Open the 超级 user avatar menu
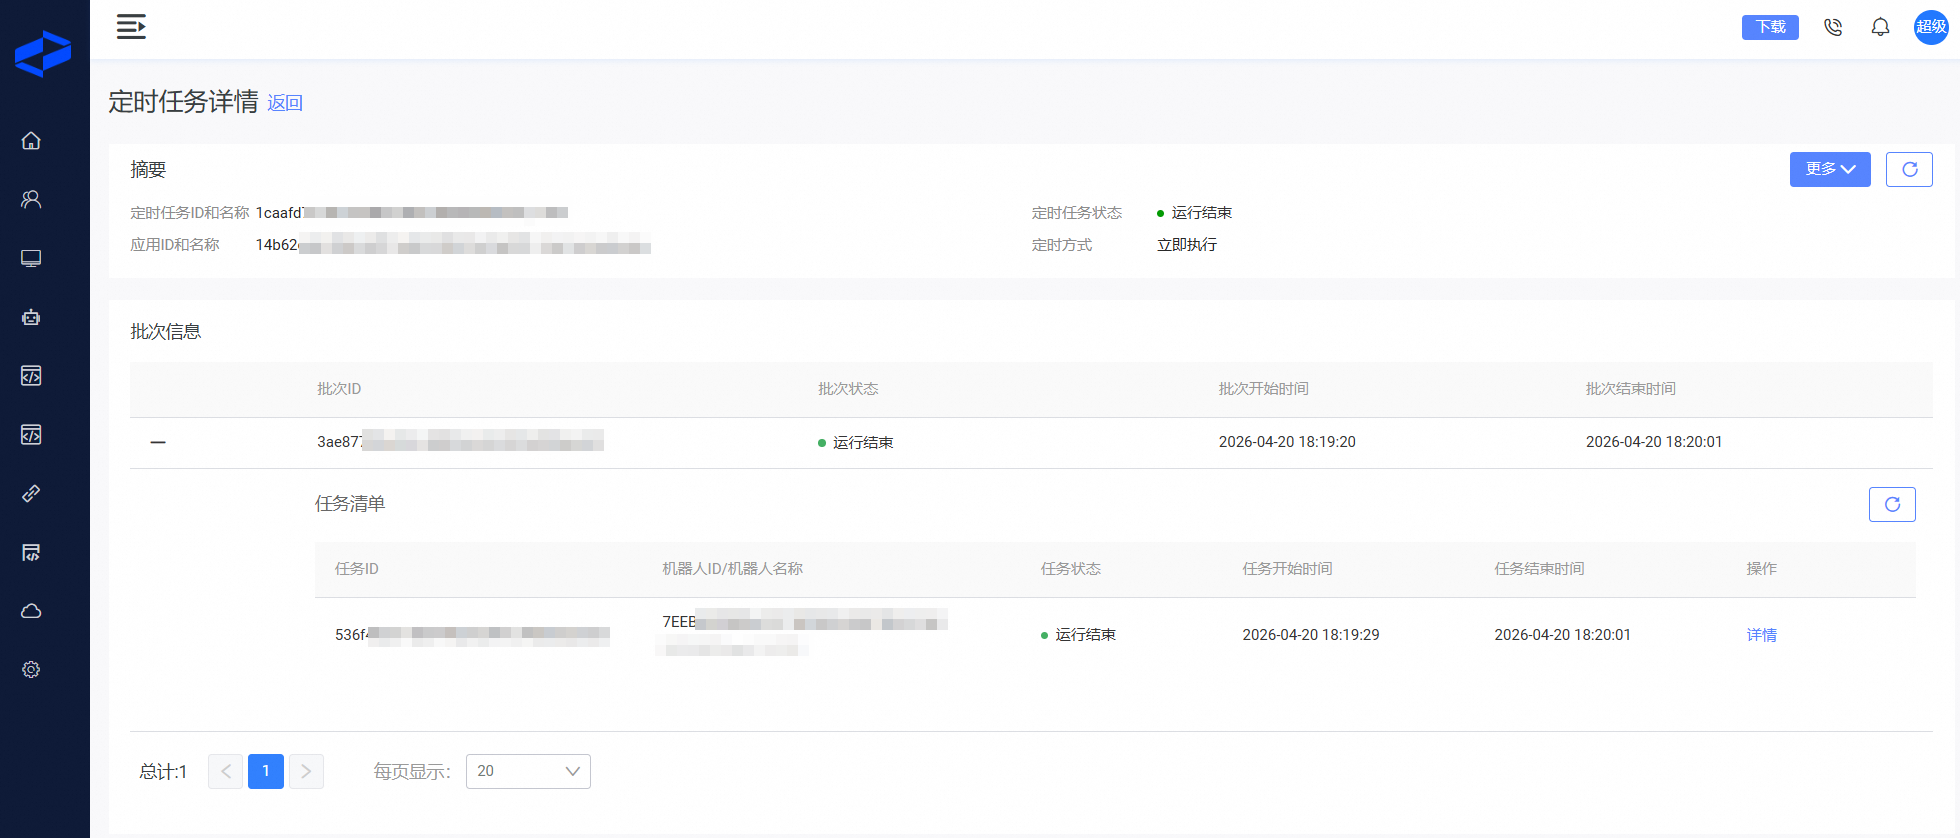This screenshot has height=838, width=1960. (x=1931, y=27)
